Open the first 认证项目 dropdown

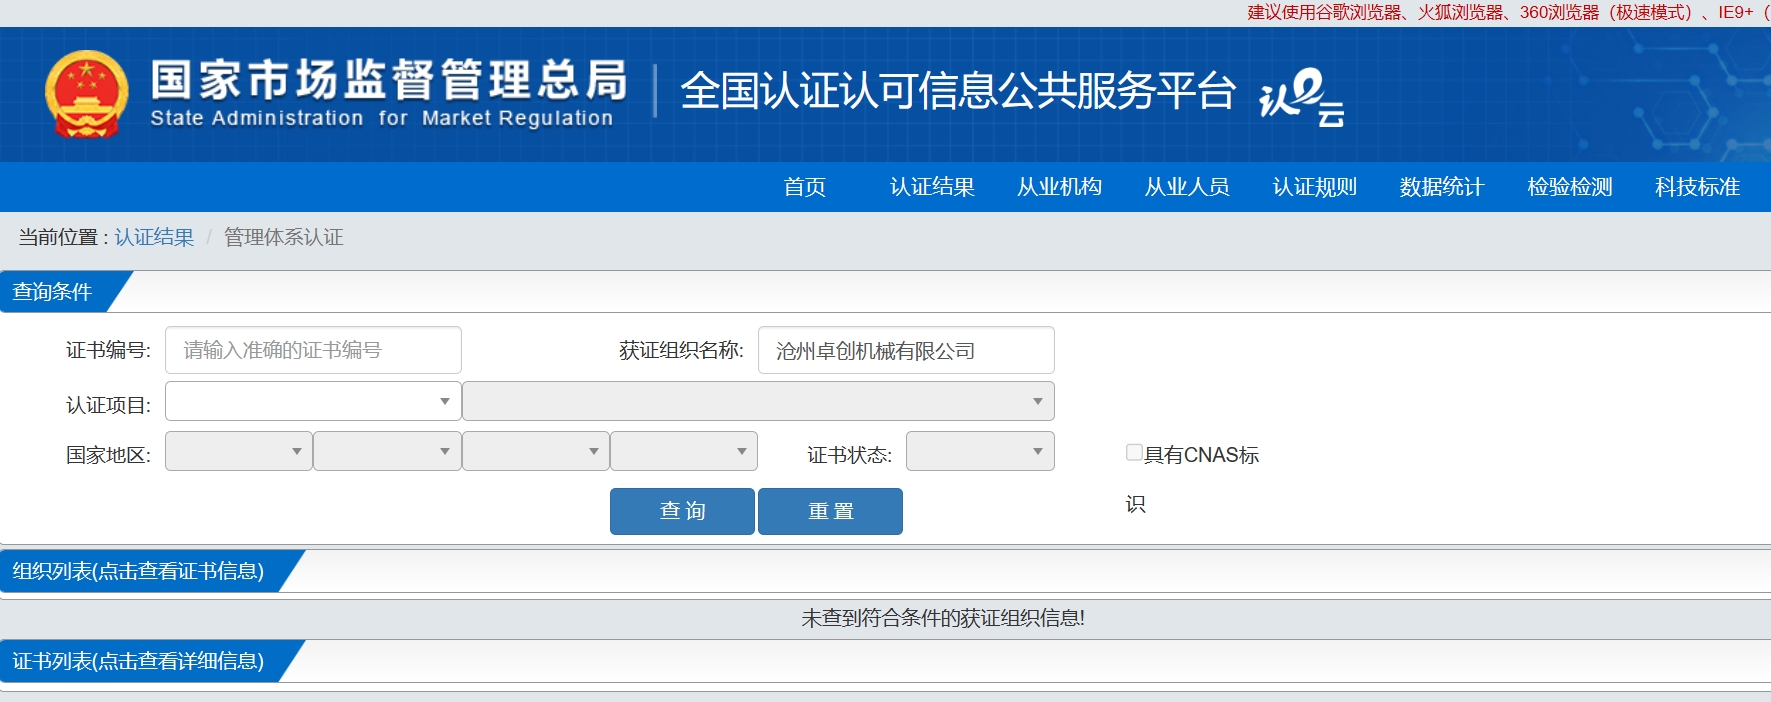[313, 401]
